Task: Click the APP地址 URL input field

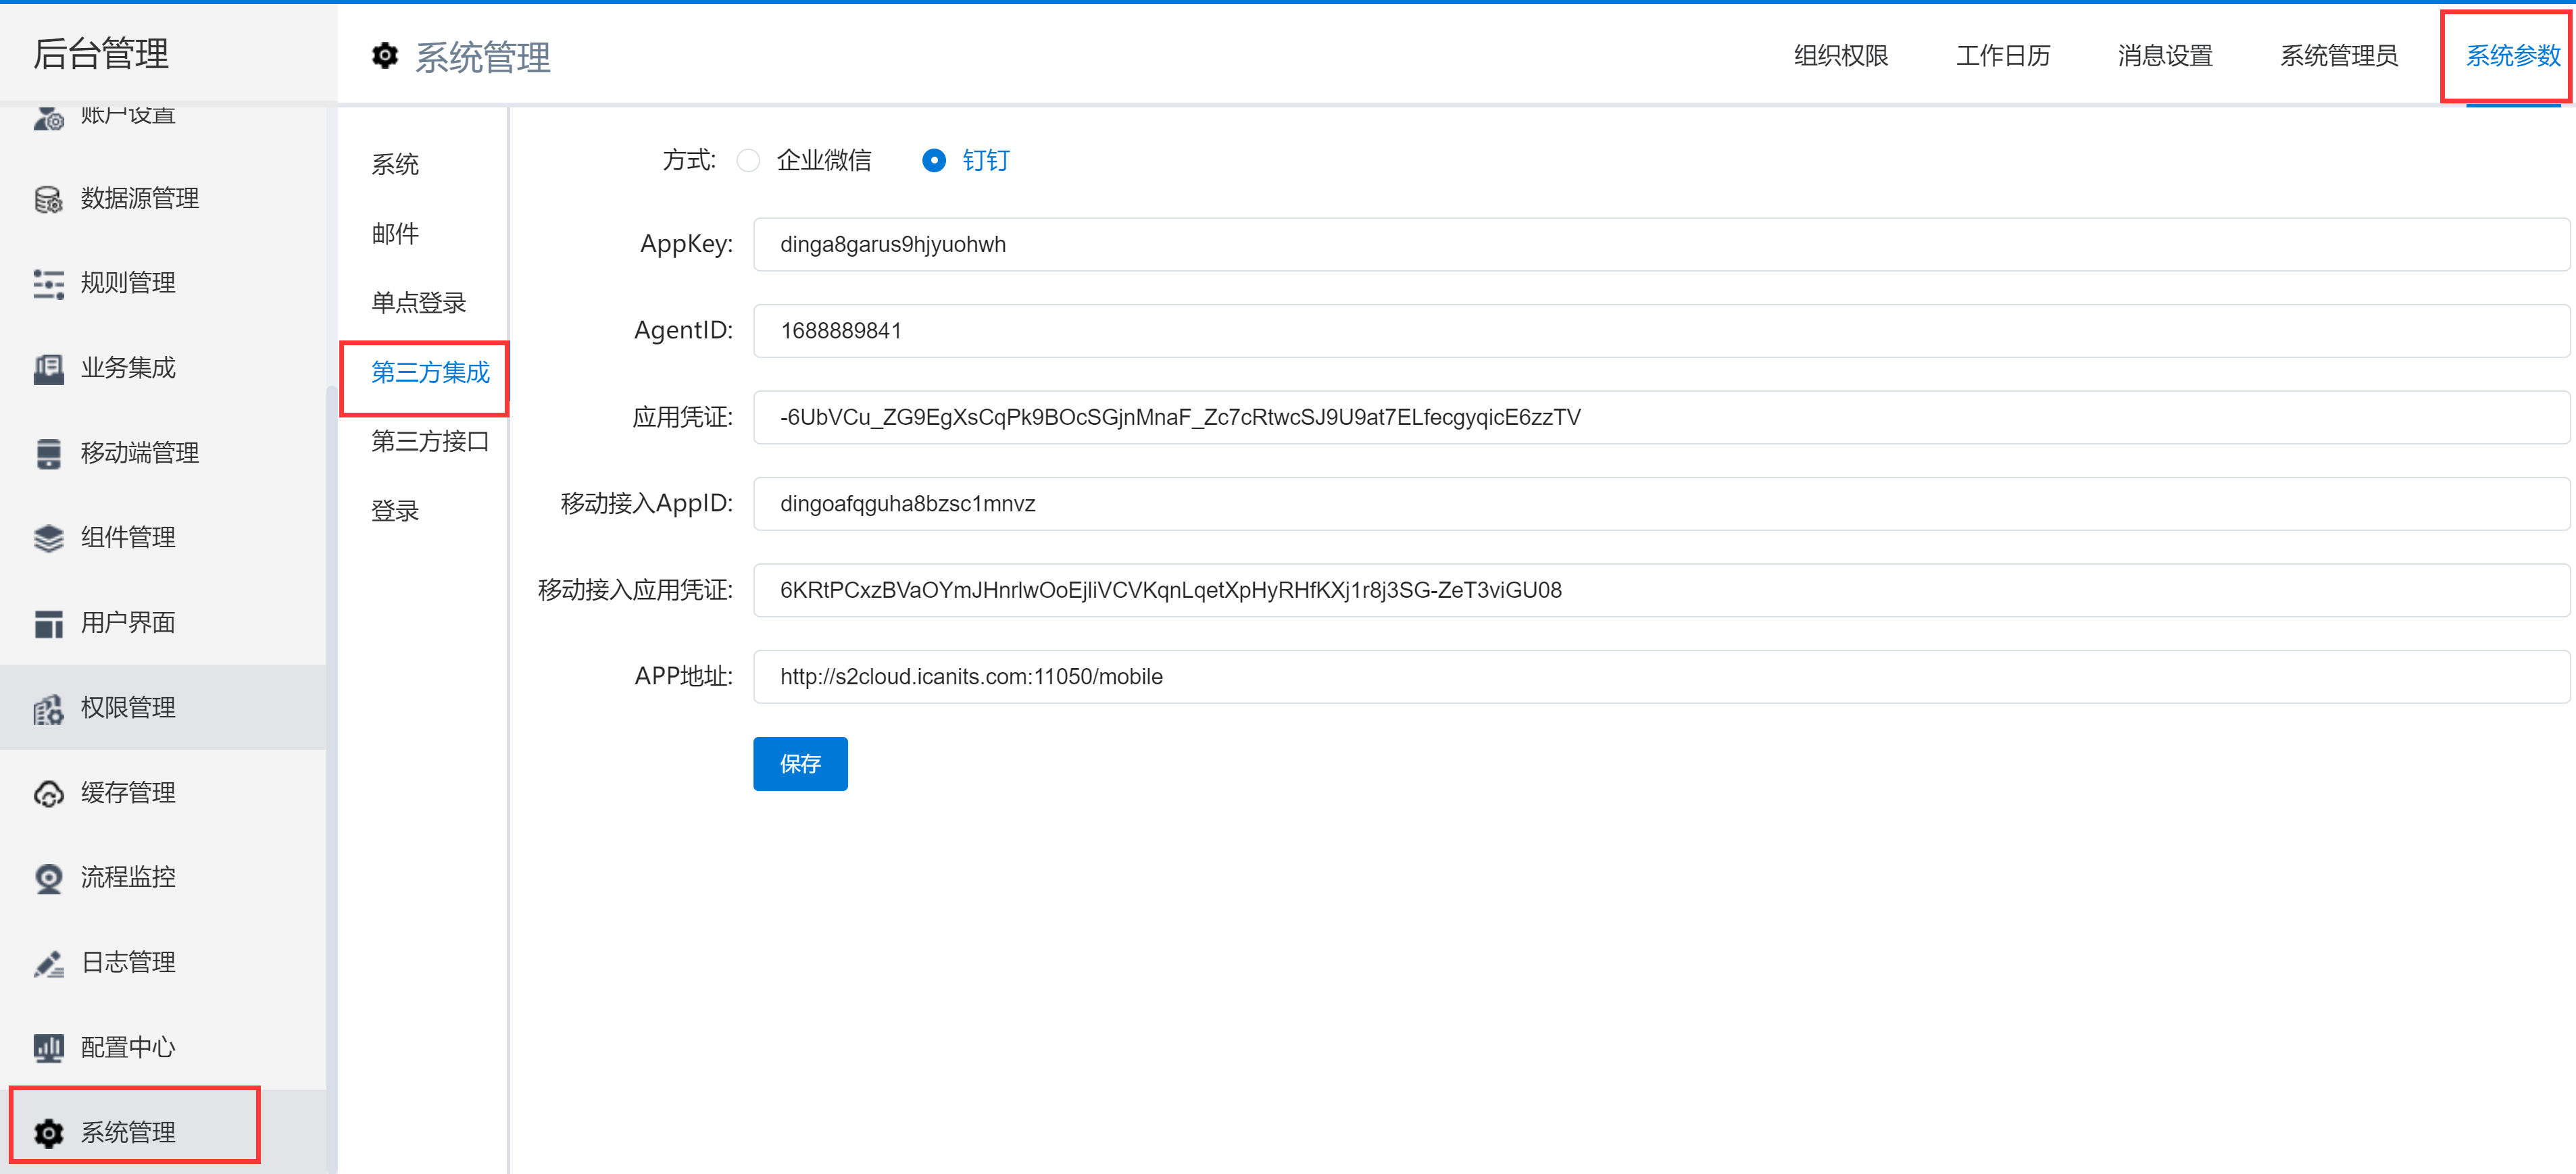Action: [x=1660, y=677]
